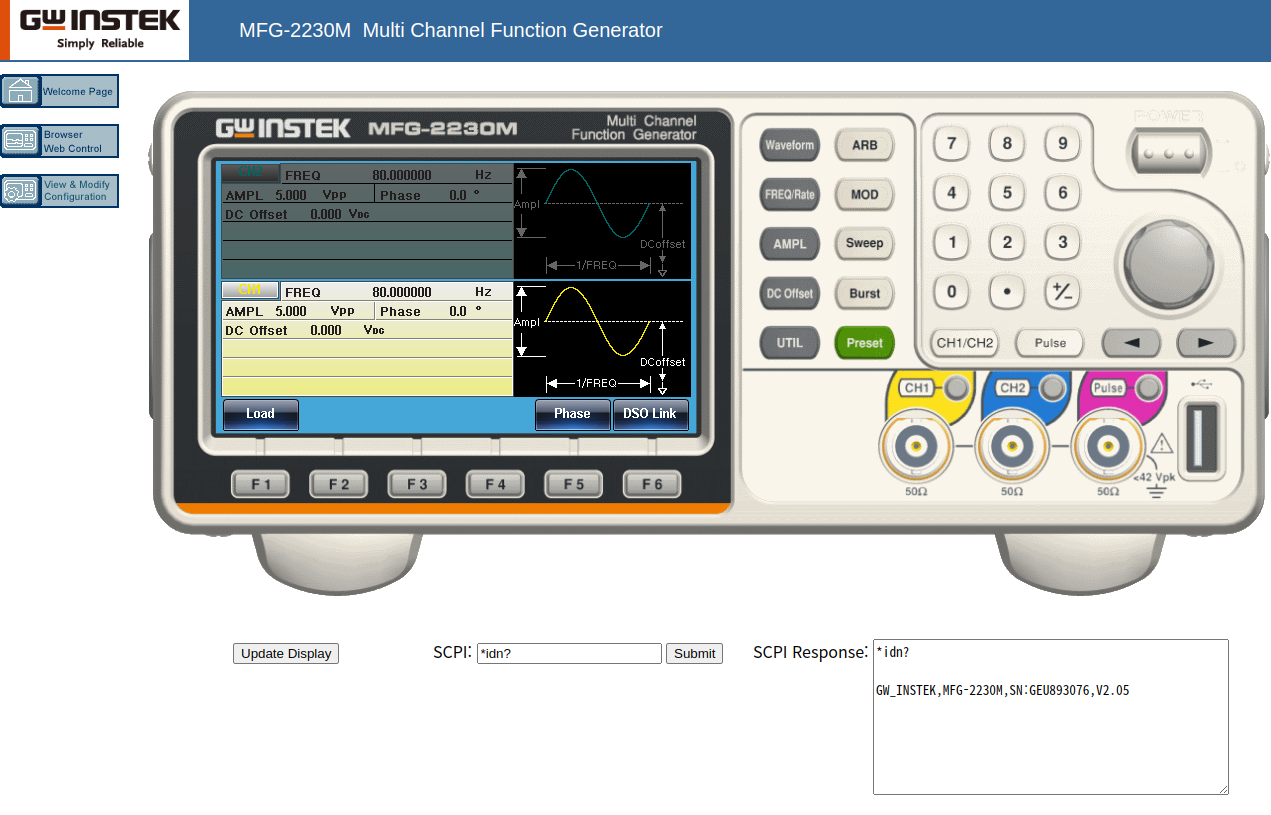Click the DC Offset key
This screenshot has width=1271, height=815.
pos(789,293)
